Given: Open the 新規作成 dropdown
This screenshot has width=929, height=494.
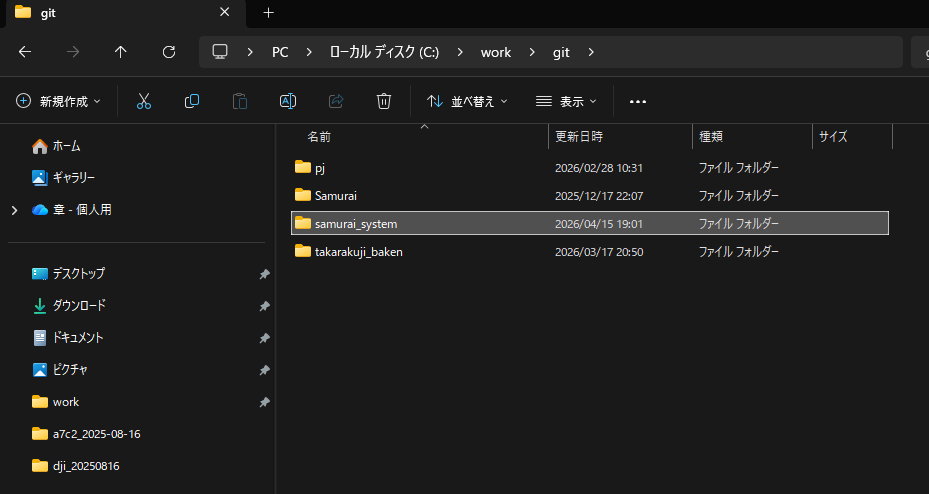Looking at the screenshot, I should click(x=59, y=101).
